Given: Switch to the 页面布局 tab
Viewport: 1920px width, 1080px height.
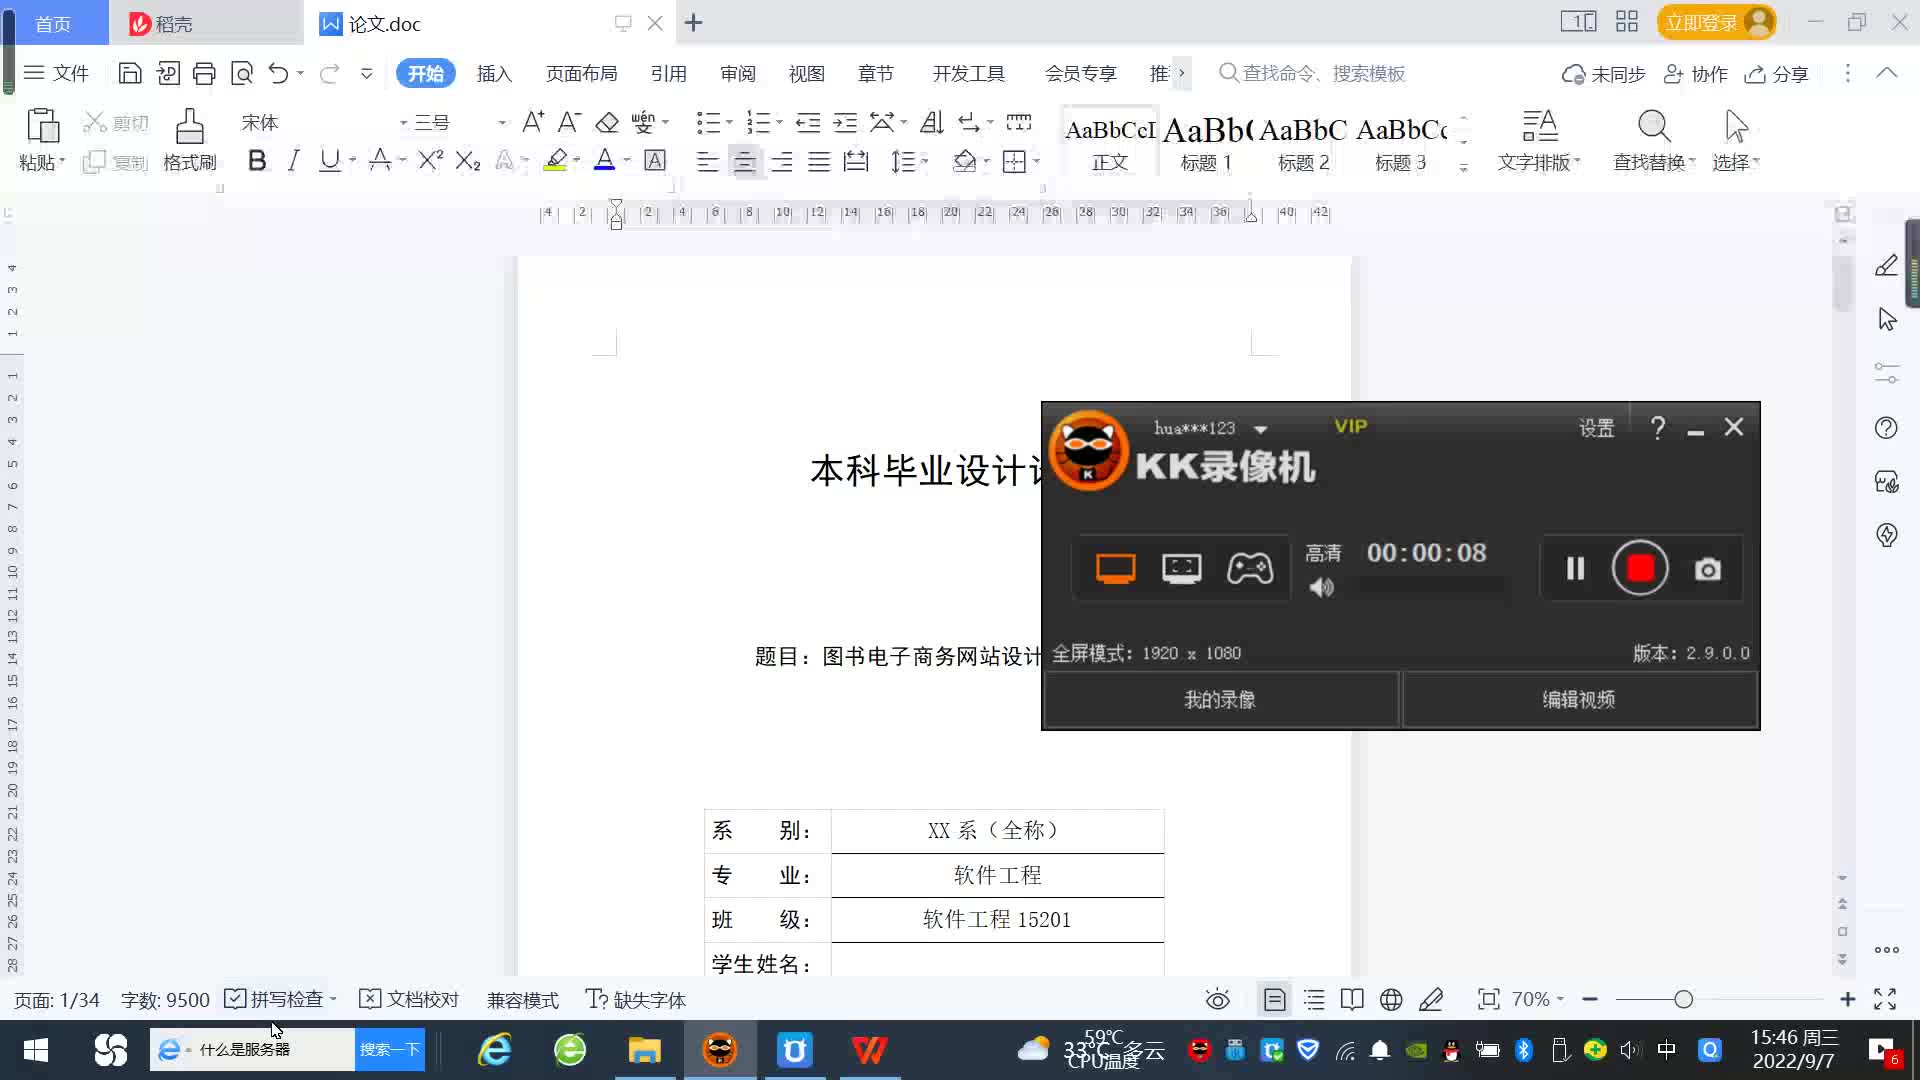Looking at the screenshot, I should tap(581, 73).
